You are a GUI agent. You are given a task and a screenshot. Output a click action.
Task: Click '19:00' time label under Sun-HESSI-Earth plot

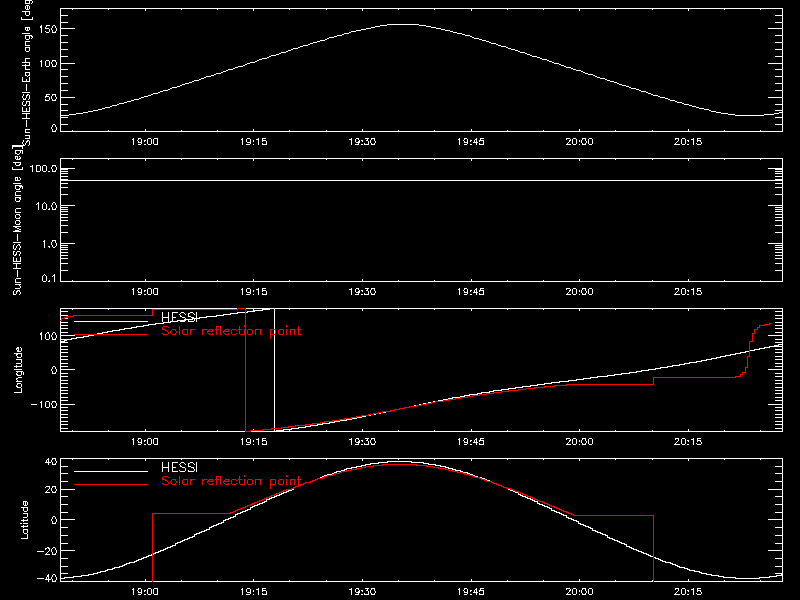[145, 142]
